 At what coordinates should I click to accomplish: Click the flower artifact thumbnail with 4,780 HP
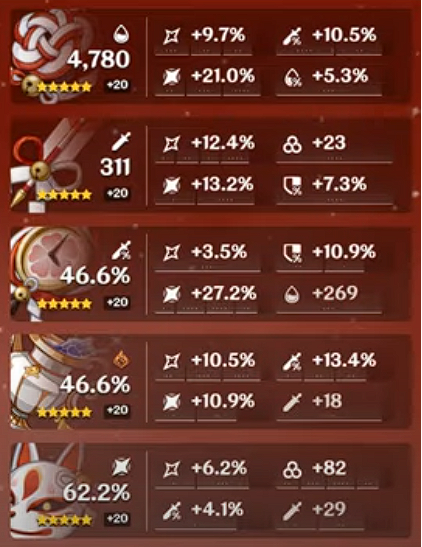click(49, 55)
